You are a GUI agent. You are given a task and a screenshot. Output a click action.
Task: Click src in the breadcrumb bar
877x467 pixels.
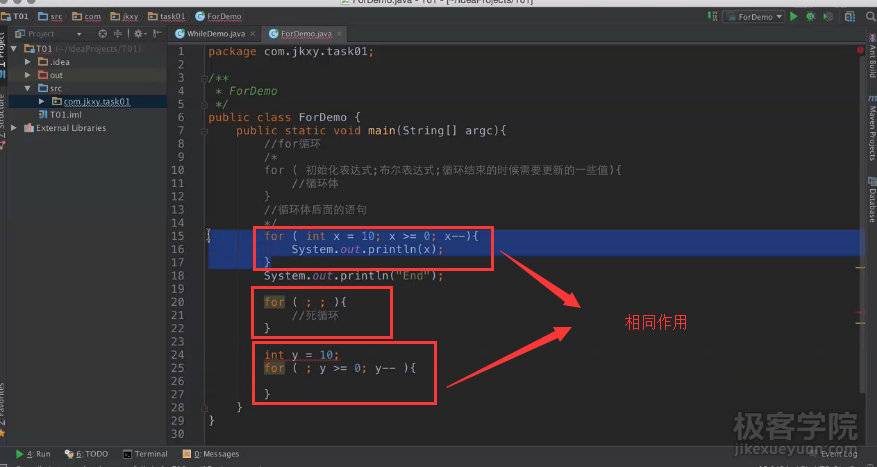coord(50,16)
